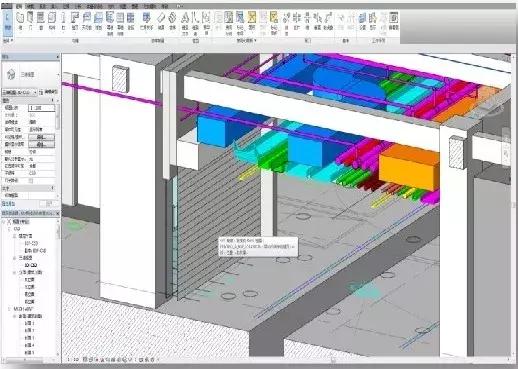Click the Edit Type button in Properties
Image resolution: width=518 pixels, height=369 pixels.
click(x=49, y=92)
